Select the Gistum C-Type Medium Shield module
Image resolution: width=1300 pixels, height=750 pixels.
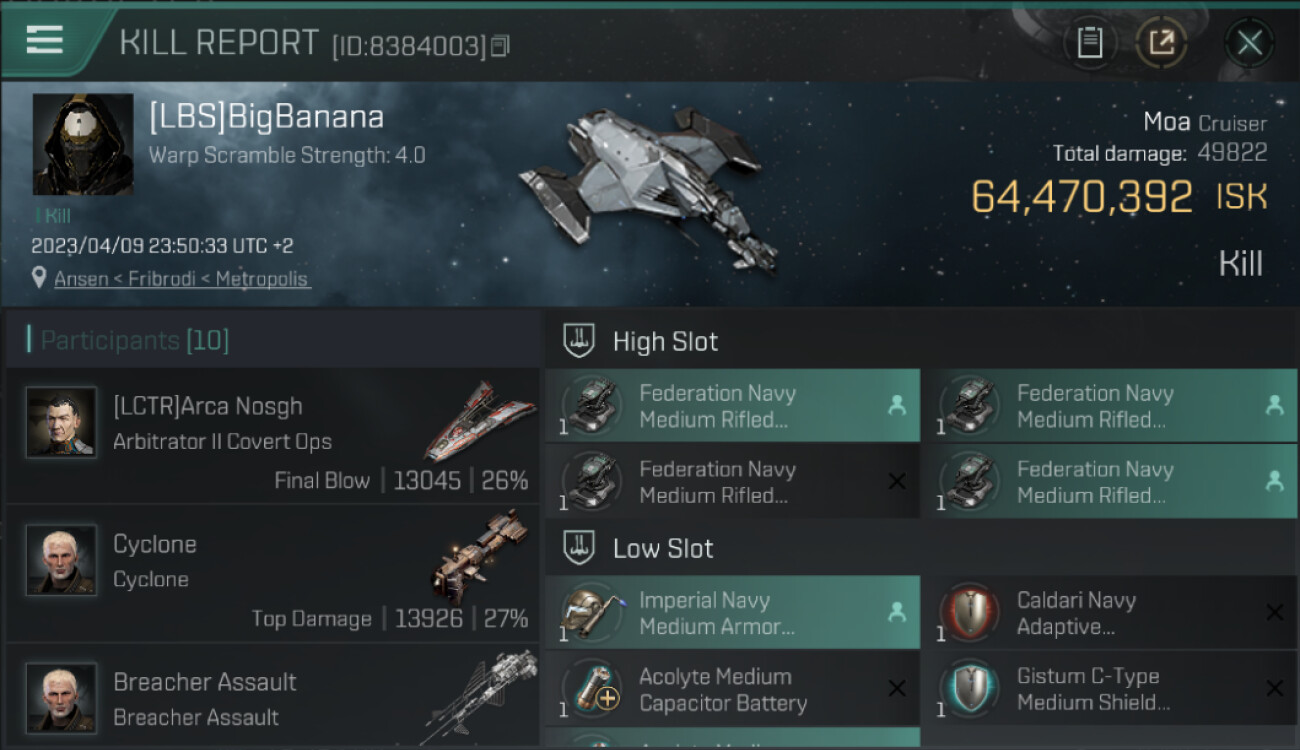click(1110, 689)
